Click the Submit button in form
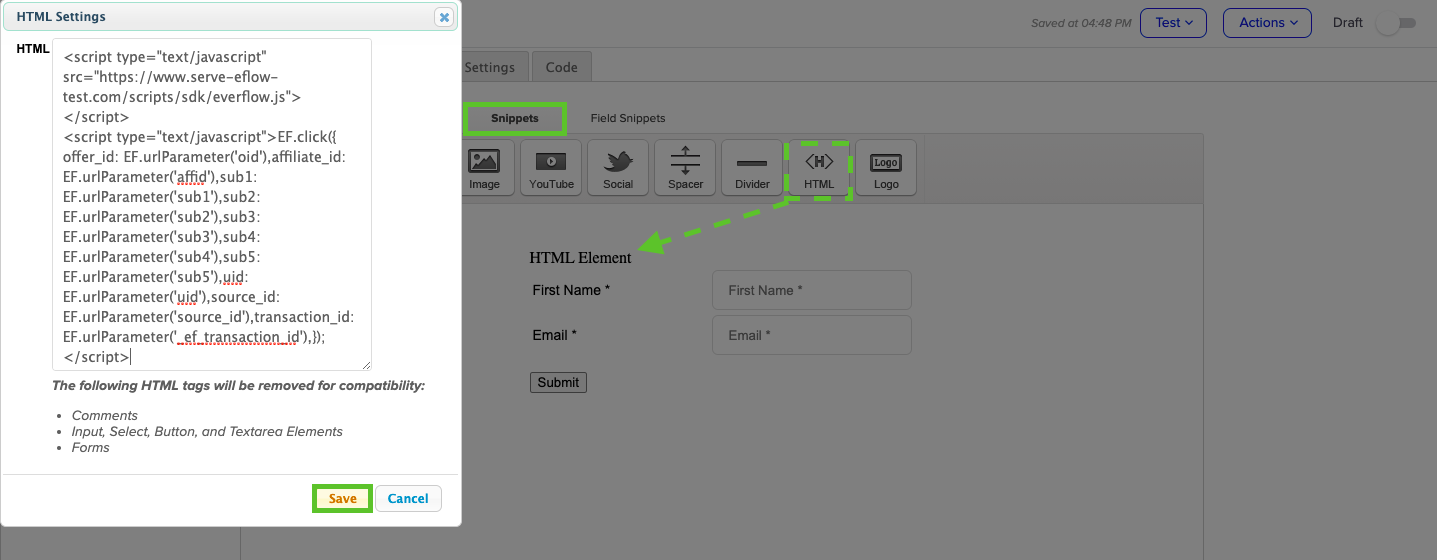Viewport: 1437px width, 560px height. coord(558,382)
